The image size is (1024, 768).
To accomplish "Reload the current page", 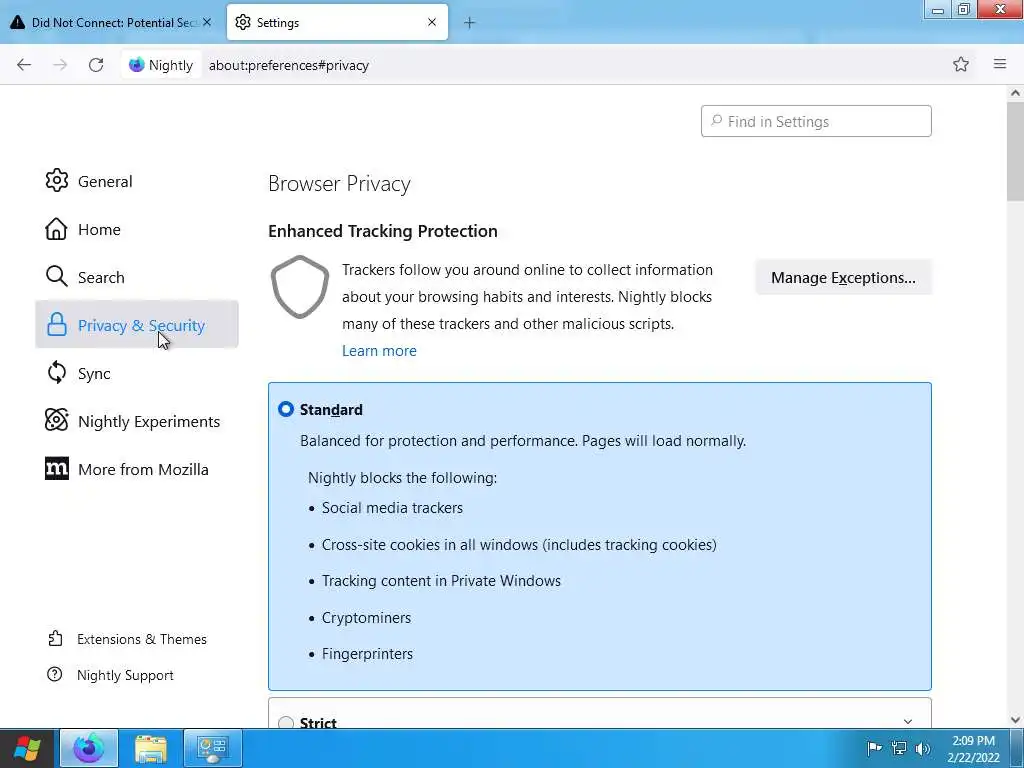I will click(x=96, y=65).
